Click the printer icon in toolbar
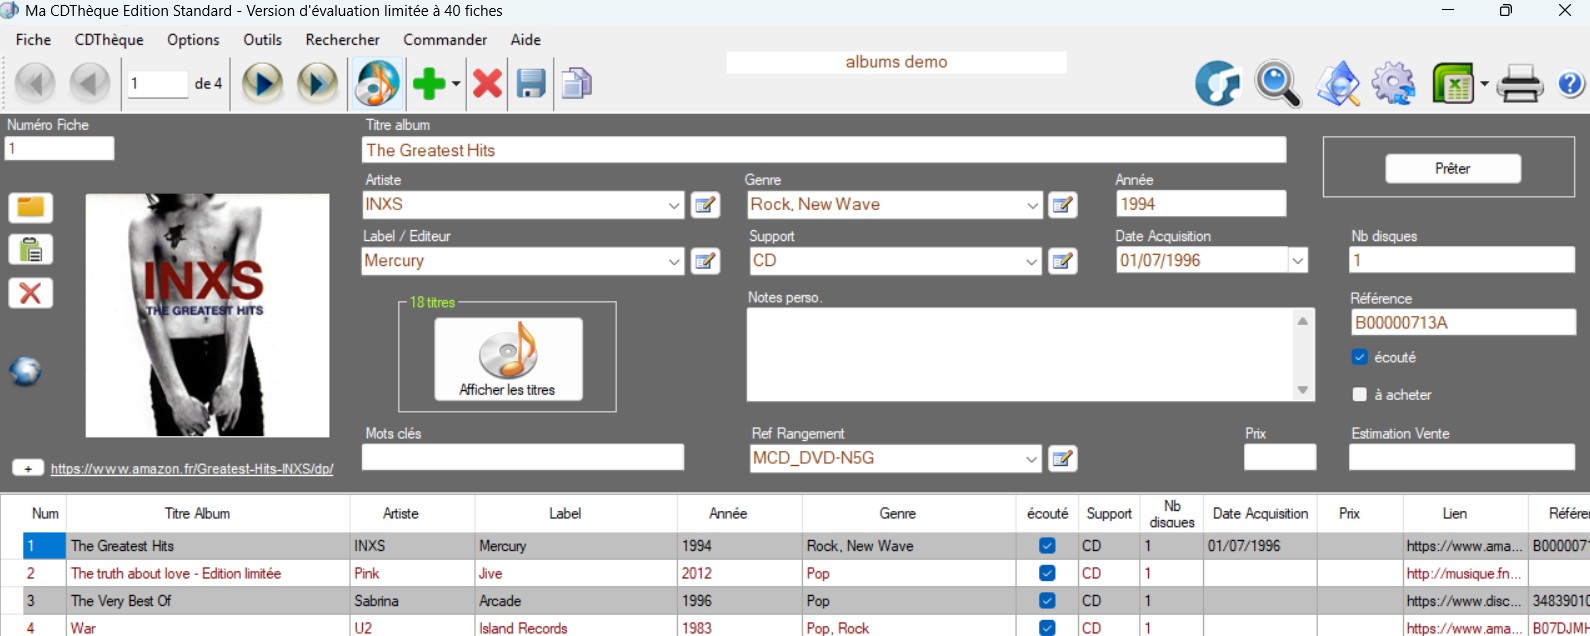 tap(1520, 84)
